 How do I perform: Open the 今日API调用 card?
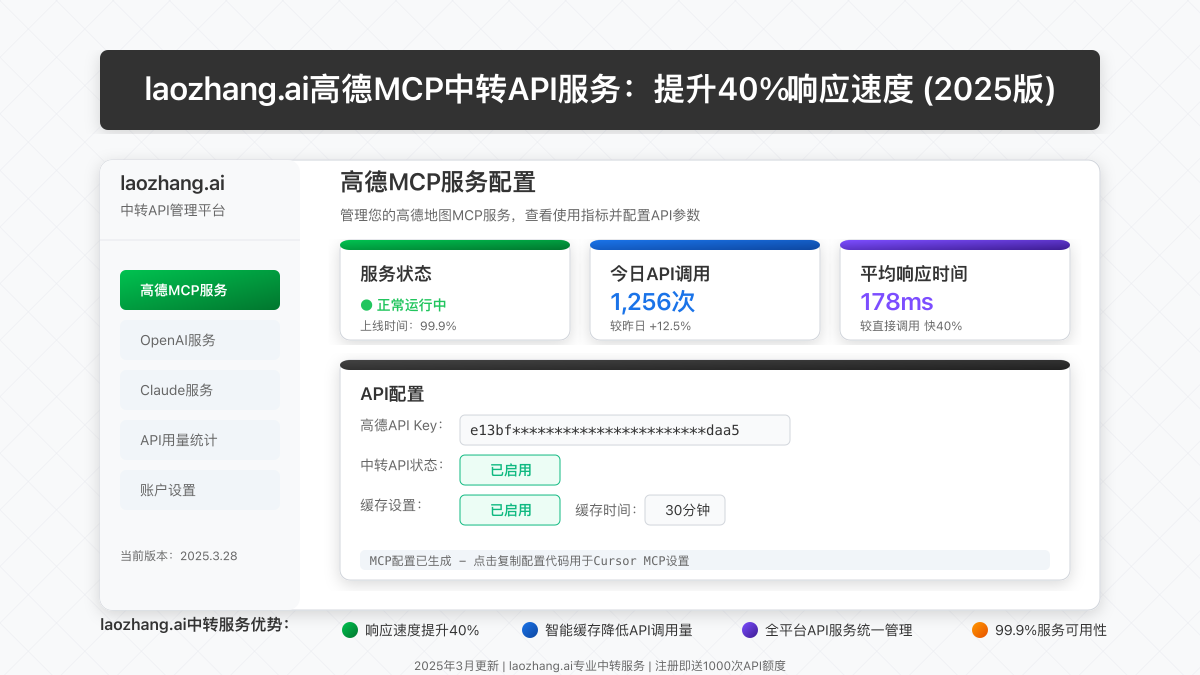[x=705, y=290]
